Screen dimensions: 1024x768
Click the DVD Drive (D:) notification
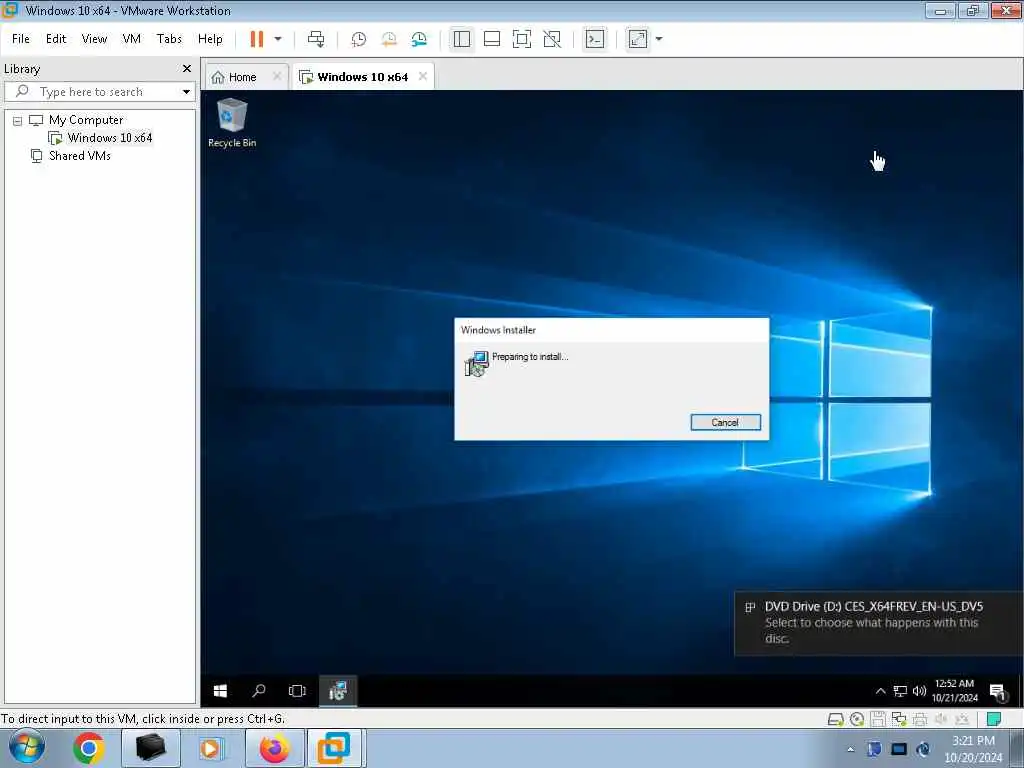click(x=878, y=623)
